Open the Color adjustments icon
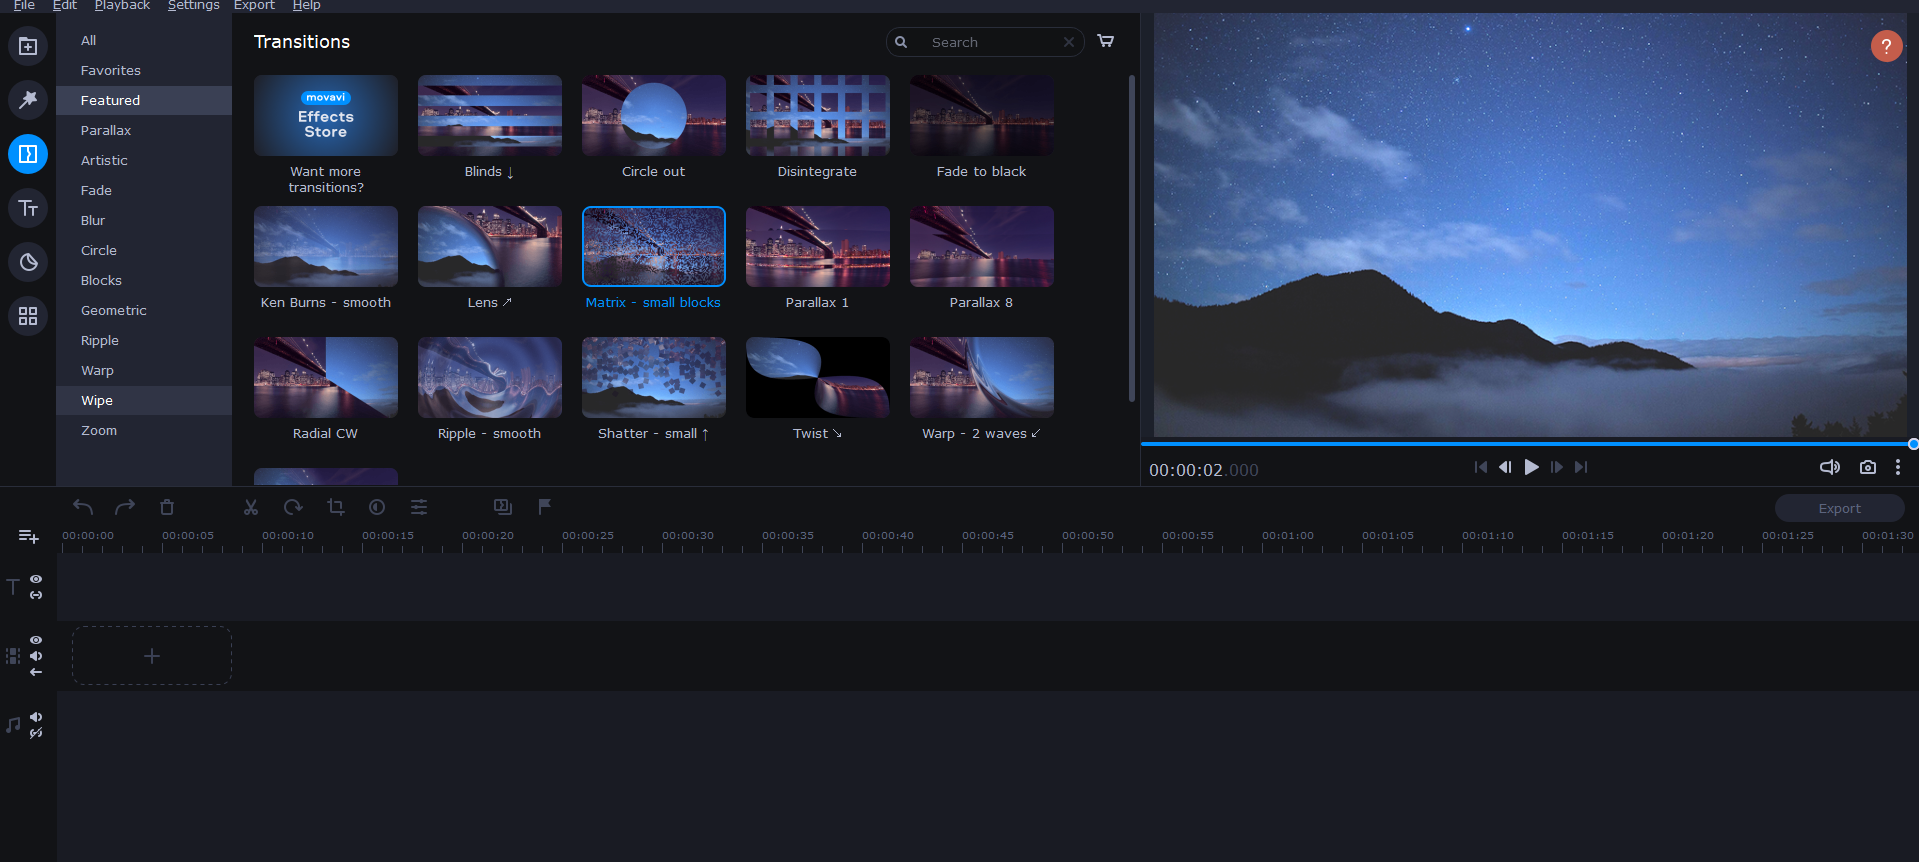The width and height of the screenshot is (1919, 862). 377,507
